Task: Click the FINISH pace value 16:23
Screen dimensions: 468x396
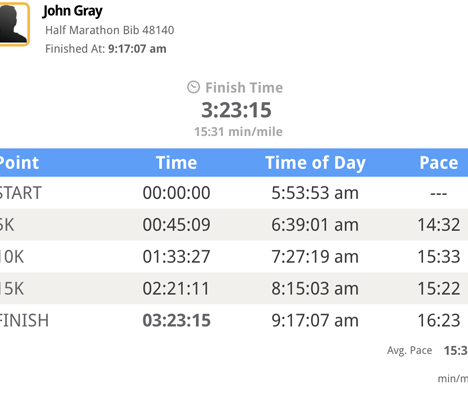Action: point(439,320)
